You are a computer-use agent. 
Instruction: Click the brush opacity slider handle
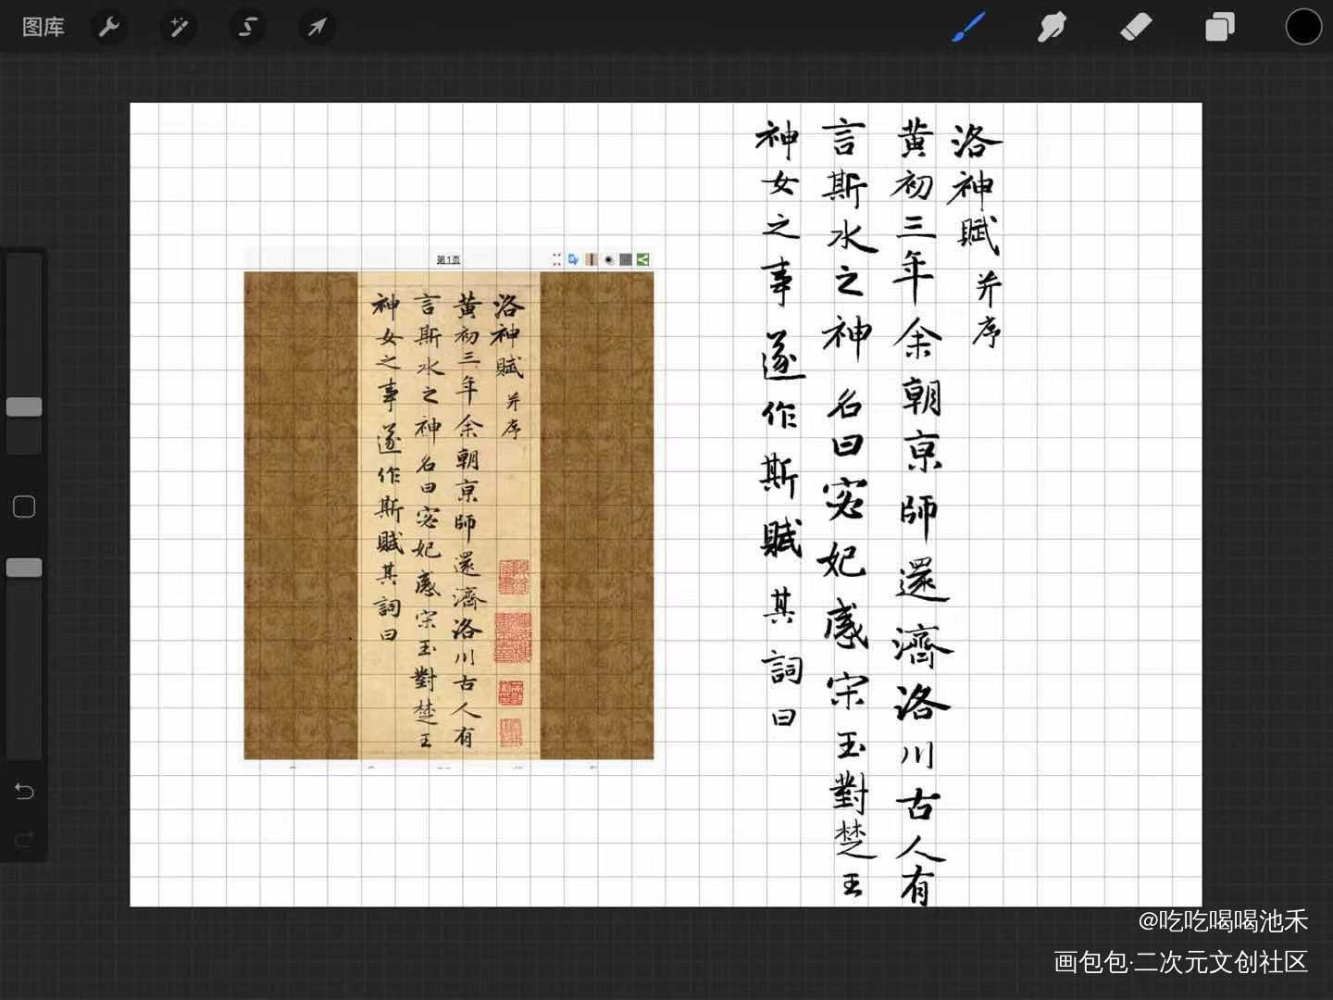[24, 568]
